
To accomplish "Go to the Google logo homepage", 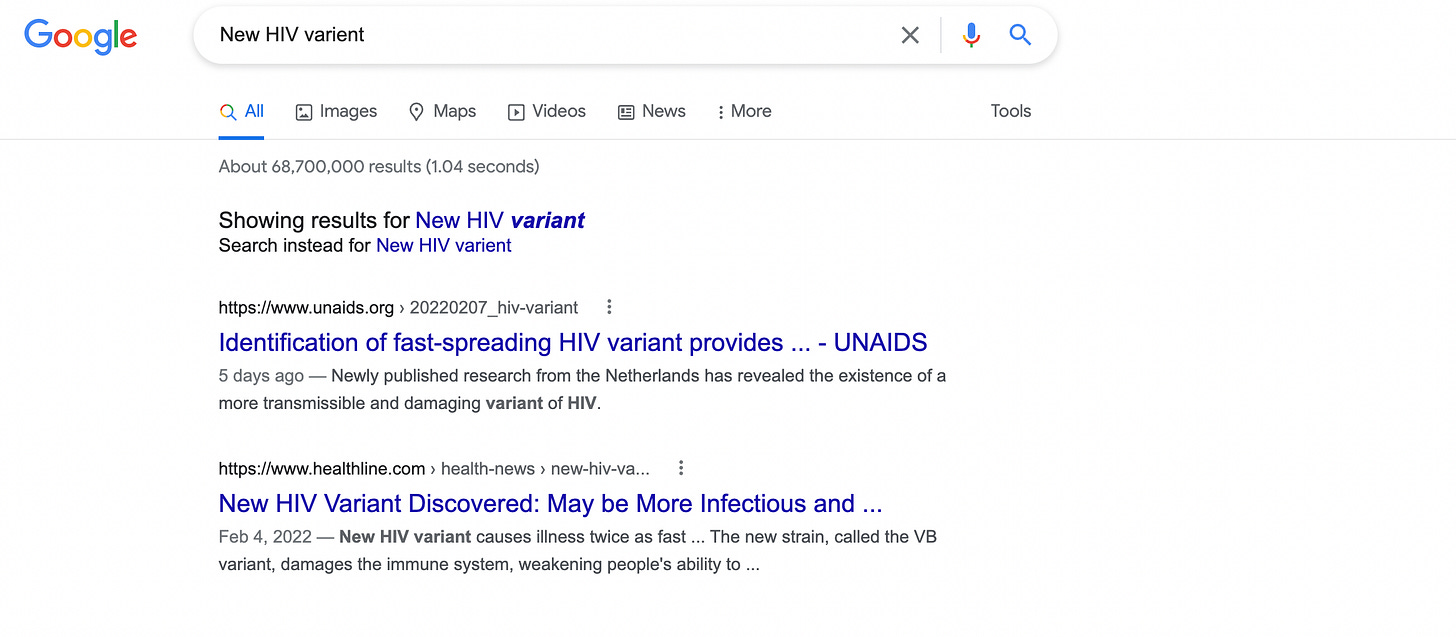I will (x=81, y=35).
